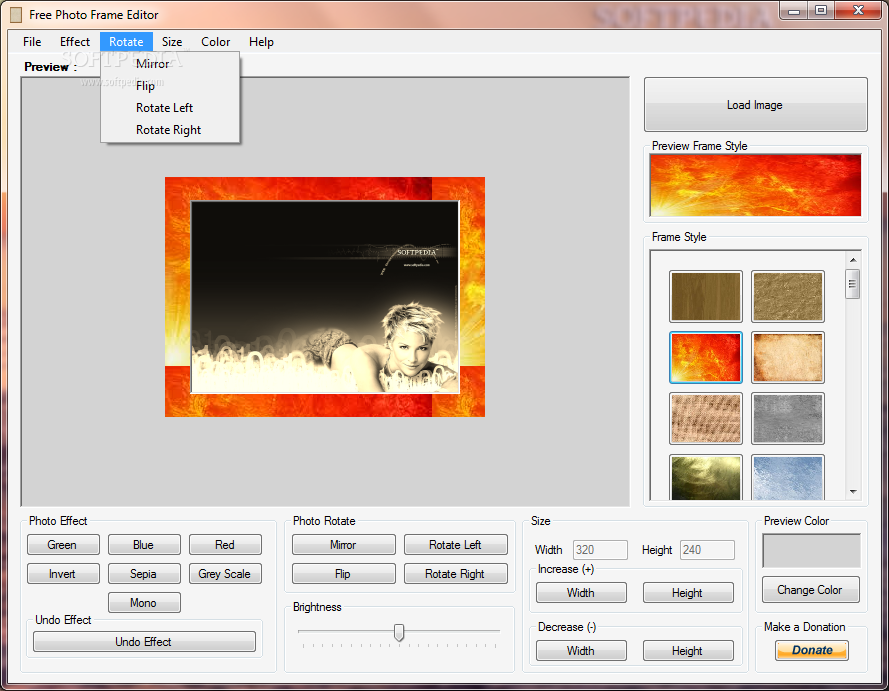889x691 pixels.
Task: Choose the burlap fabric frame style
Action: pyautogui.click(x=705, y=418)
